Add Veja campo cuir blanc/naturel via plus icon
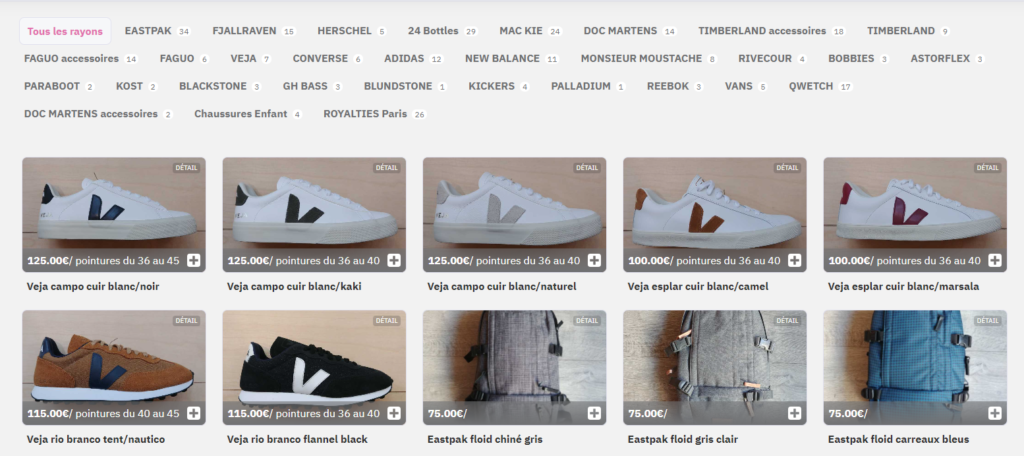1024x456 pixels. [594, 260]
